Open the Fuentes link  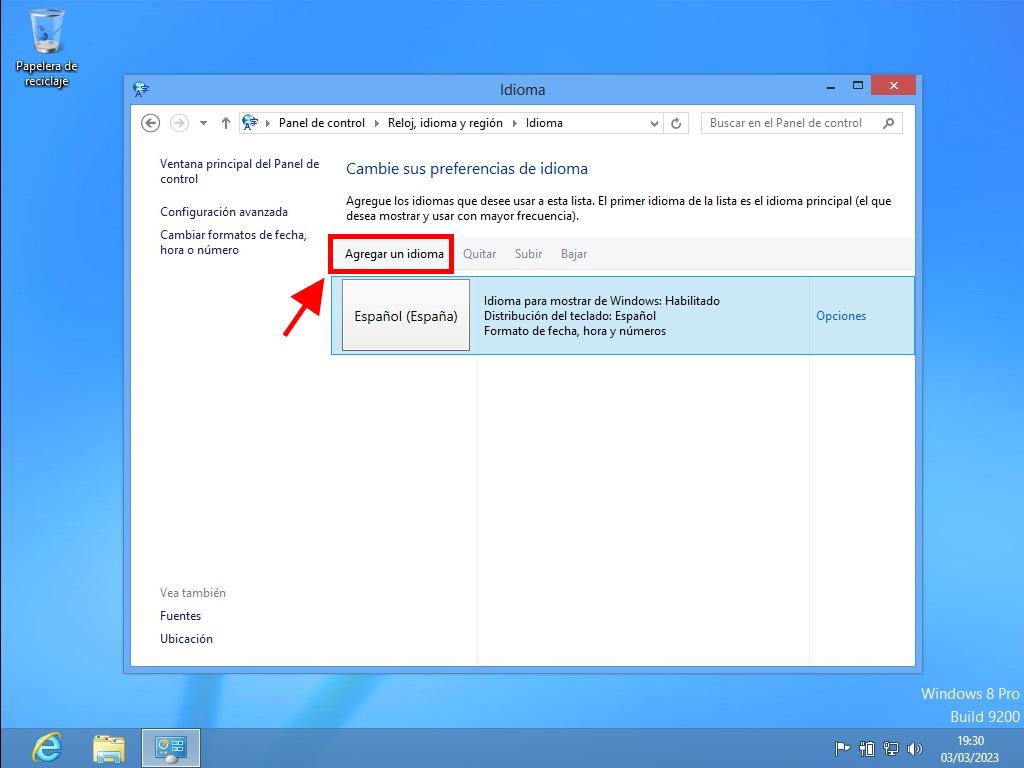(x=180, y=616)
